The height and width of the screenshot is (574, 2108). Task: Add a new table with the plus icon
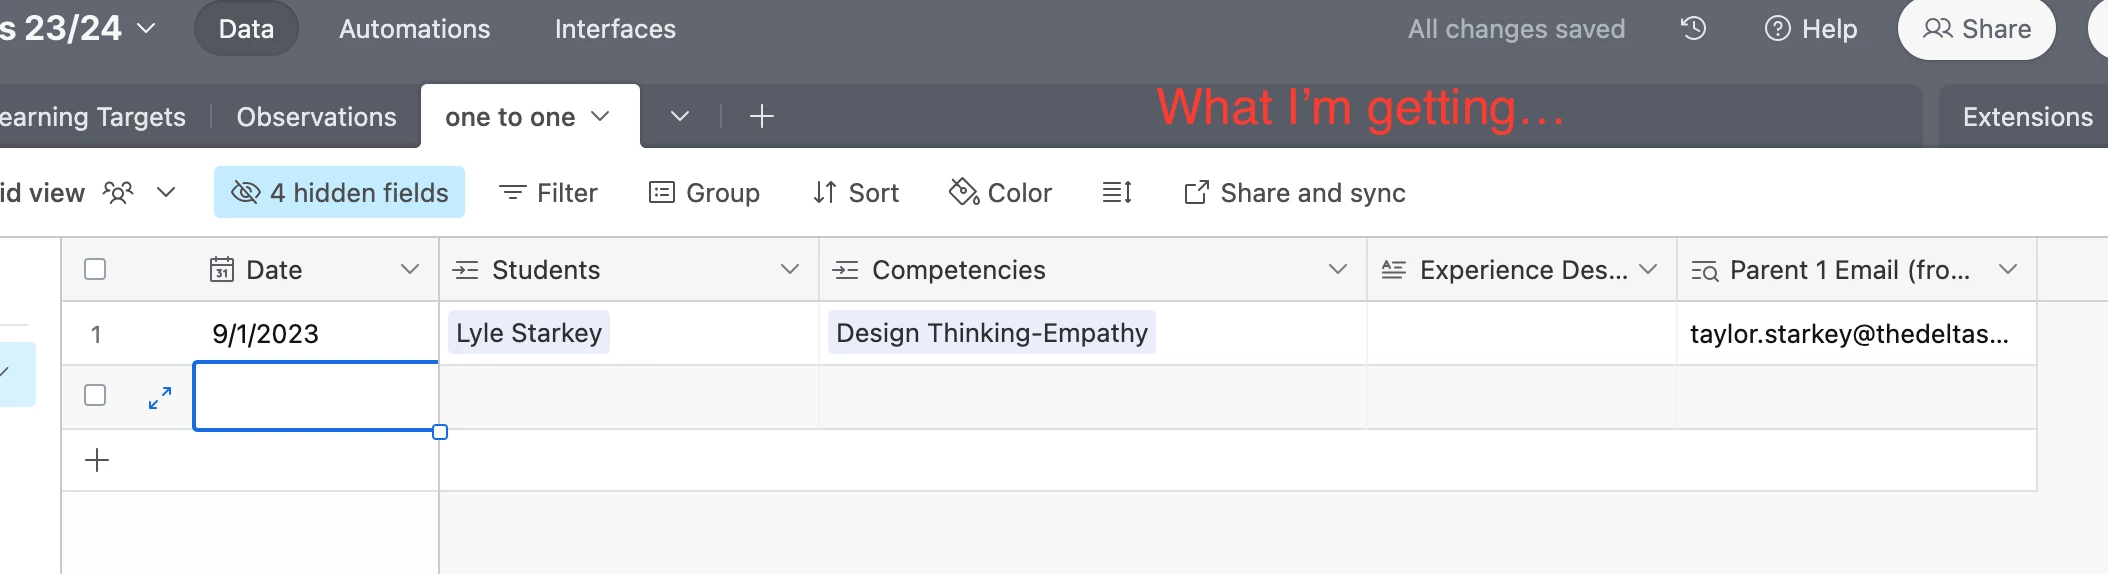point(762,116)
